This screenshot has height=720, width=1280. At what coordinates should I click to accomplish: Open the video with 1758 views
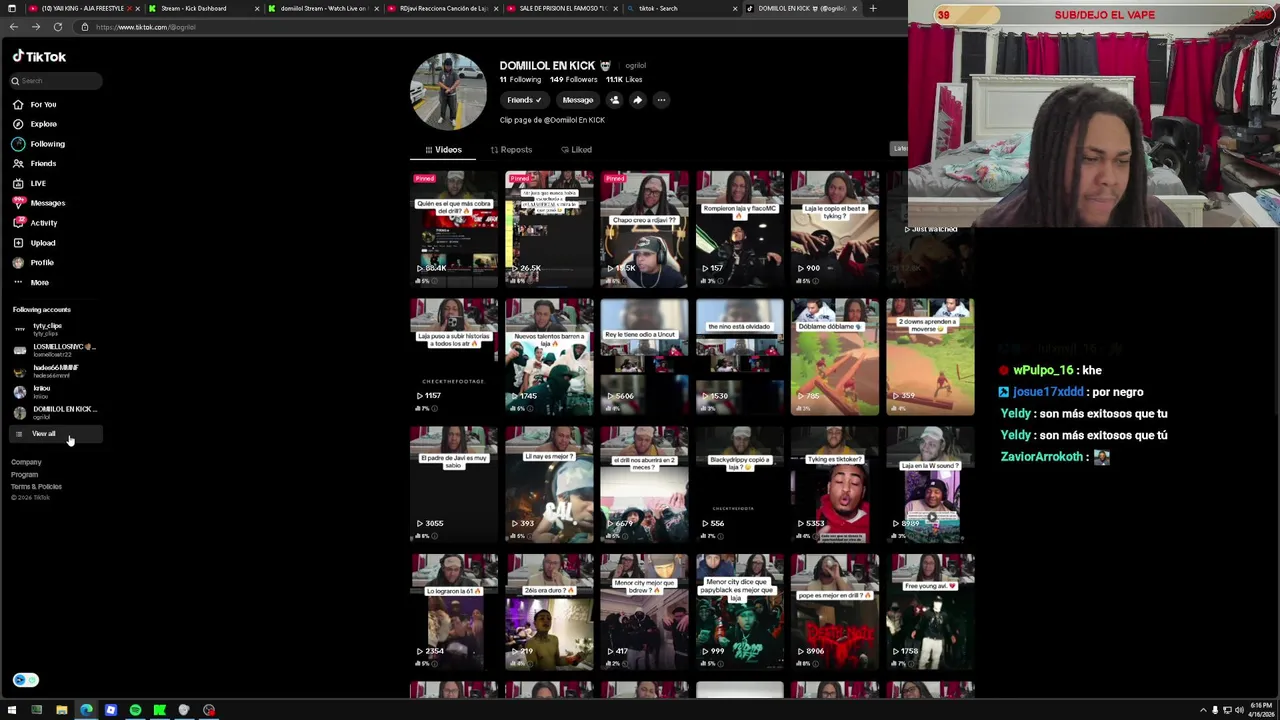tap(930, 612)
